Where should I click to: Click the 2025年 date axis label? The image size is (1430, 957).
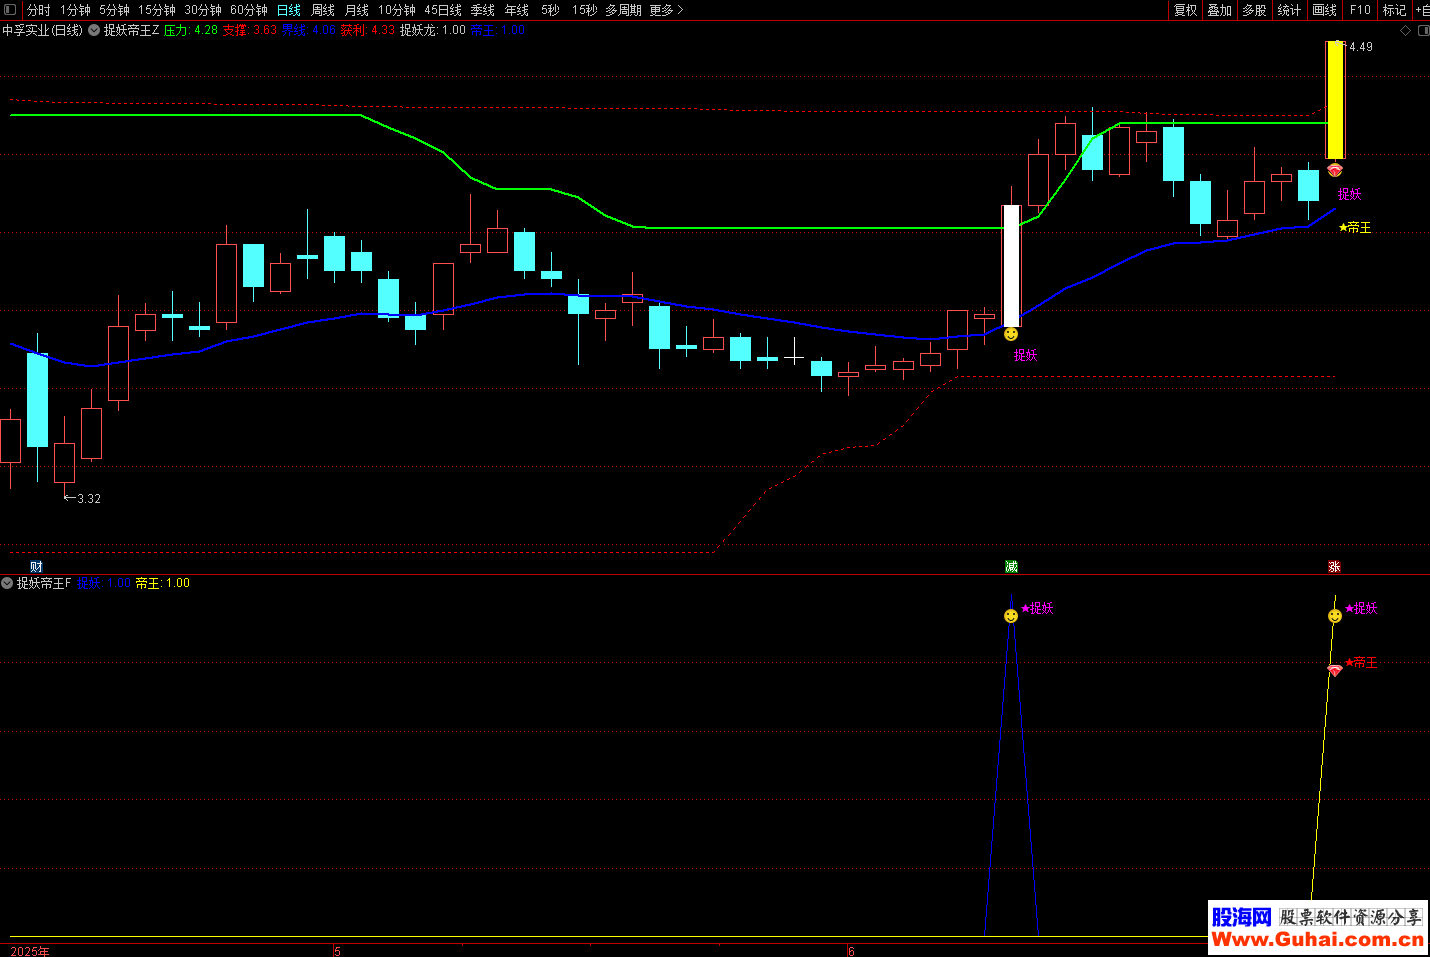tap(30, 951)
